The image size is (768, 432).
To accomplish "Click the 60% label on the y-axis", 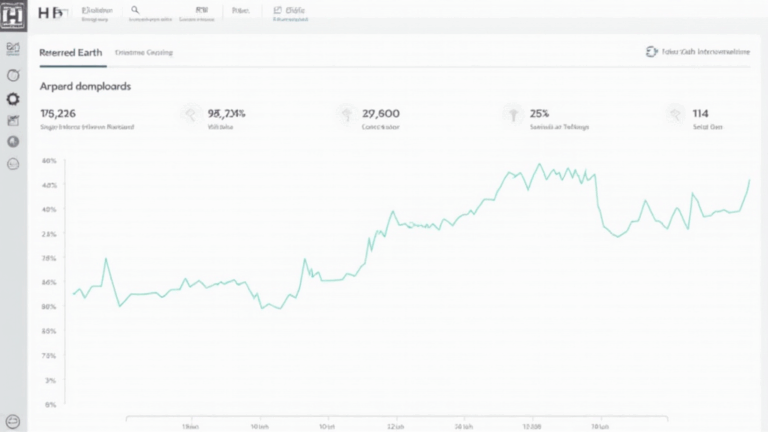I will (49, 161).
